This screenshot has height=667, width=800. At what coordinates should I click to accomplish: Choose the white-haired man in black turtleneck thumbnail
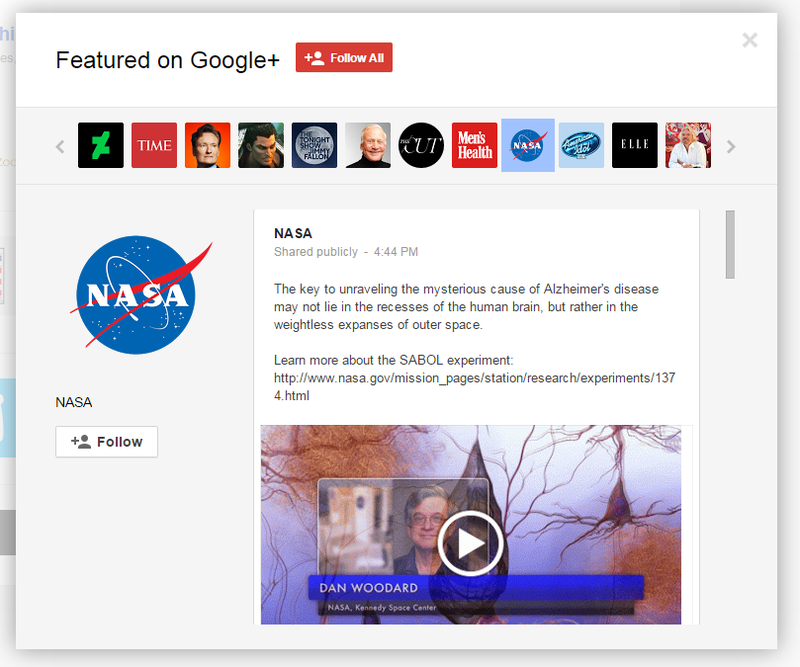click(x=368, y=145)
